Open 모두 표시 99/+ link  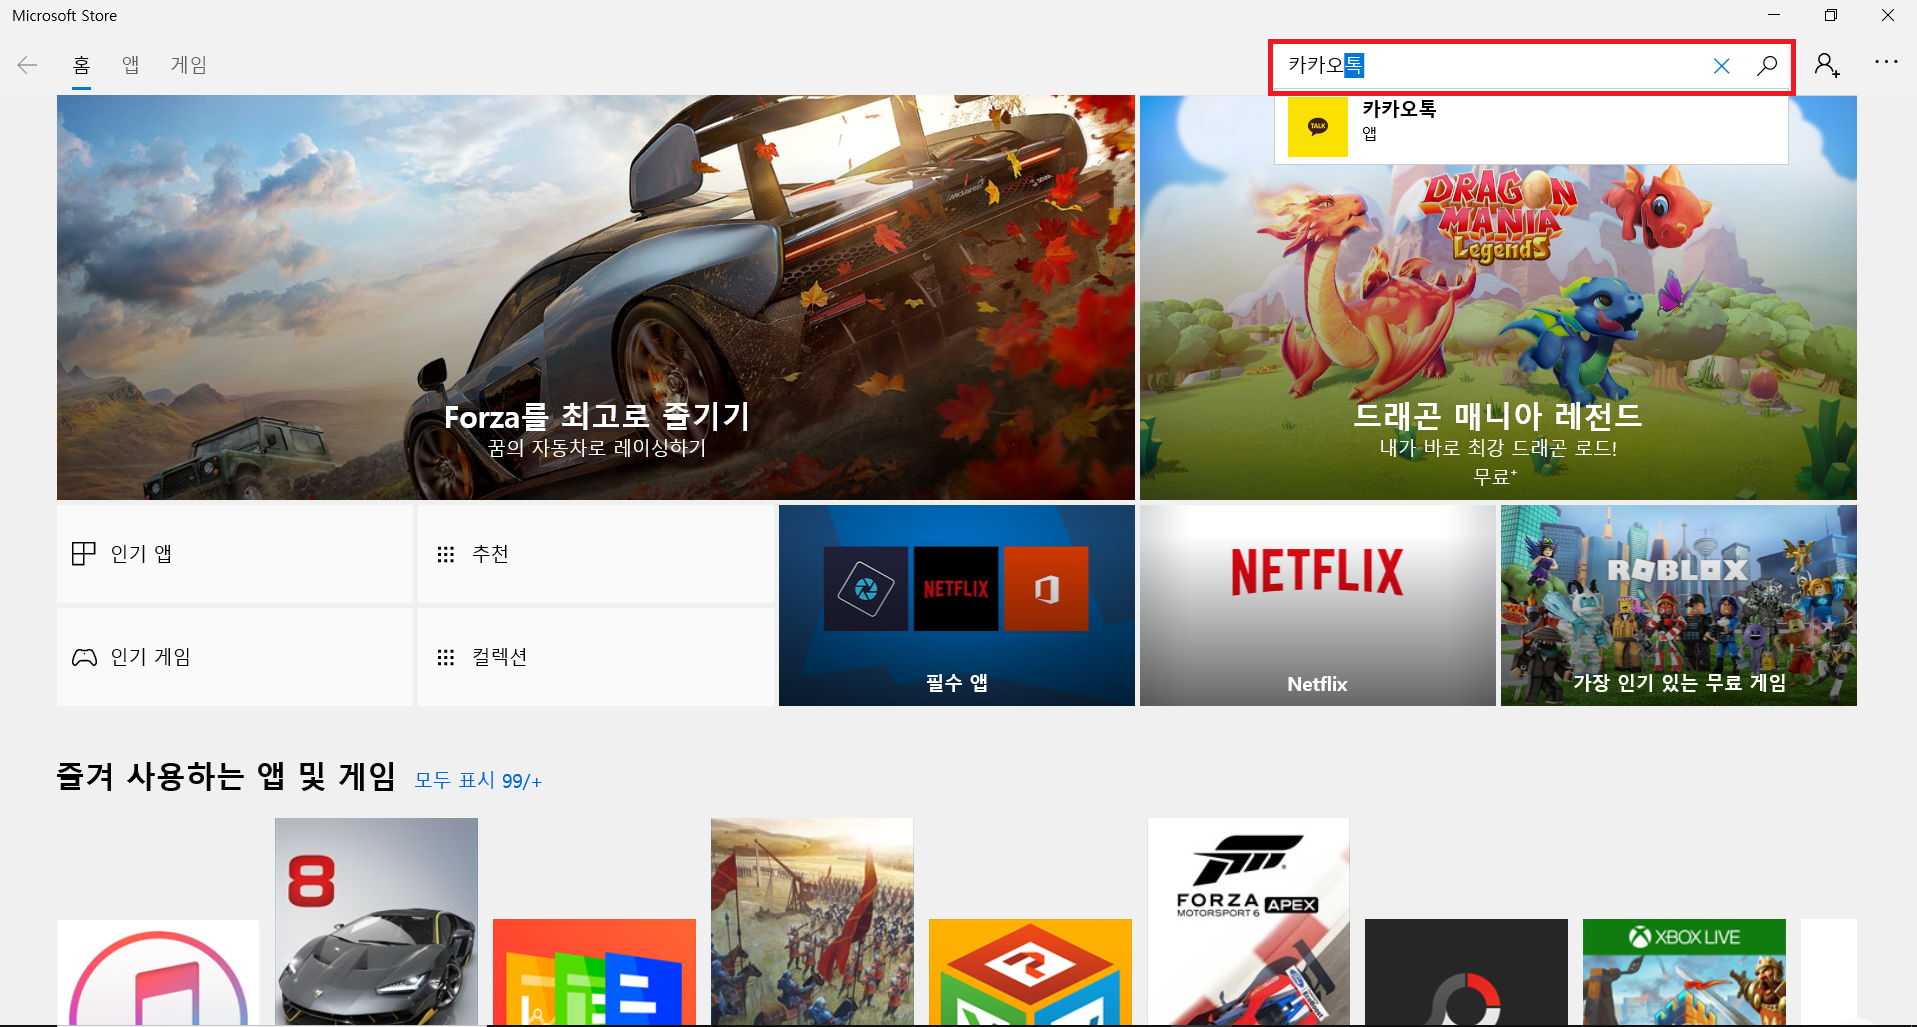[478, 780]
